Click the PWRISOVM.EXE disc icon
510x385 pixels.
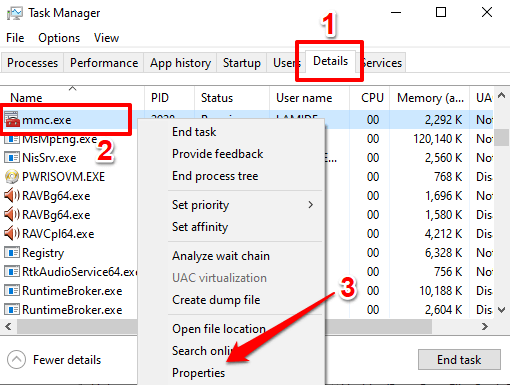pyautogui.click(x=12, y=177)
